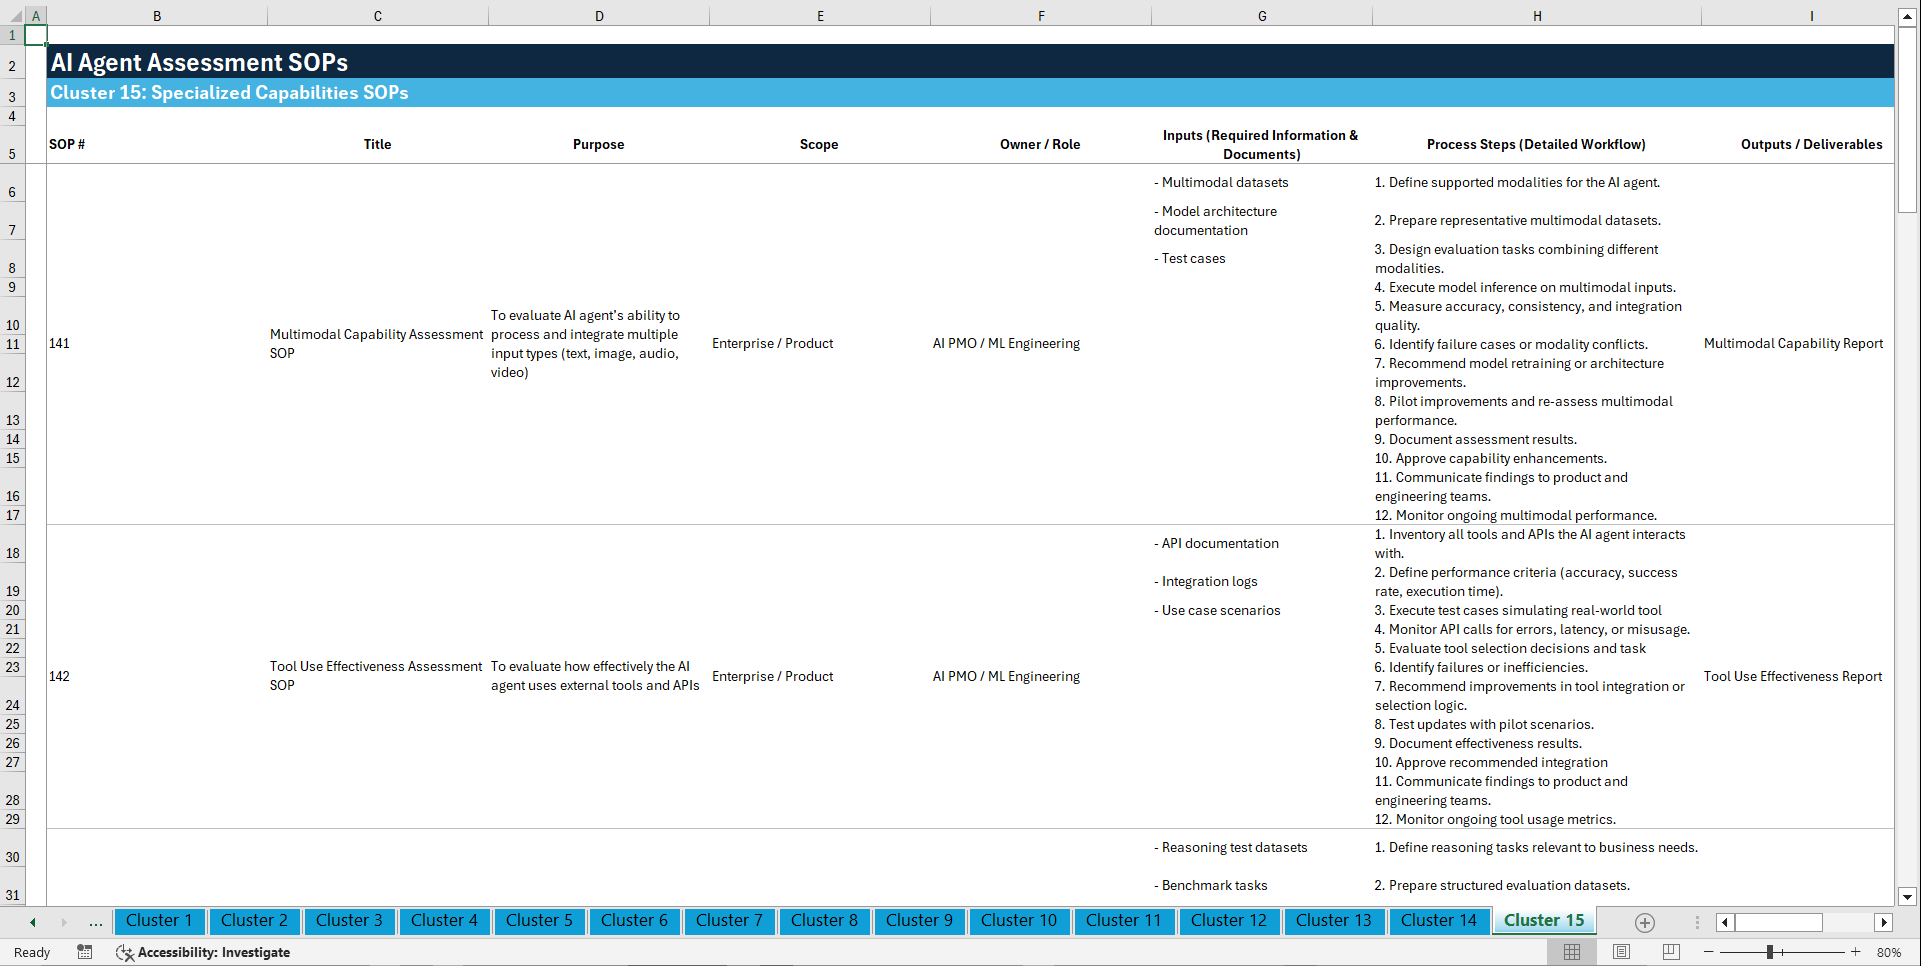Select the Cluster 14 sheet tab
Viewport: 1921px width, 966px height.
click(1439, 921)
